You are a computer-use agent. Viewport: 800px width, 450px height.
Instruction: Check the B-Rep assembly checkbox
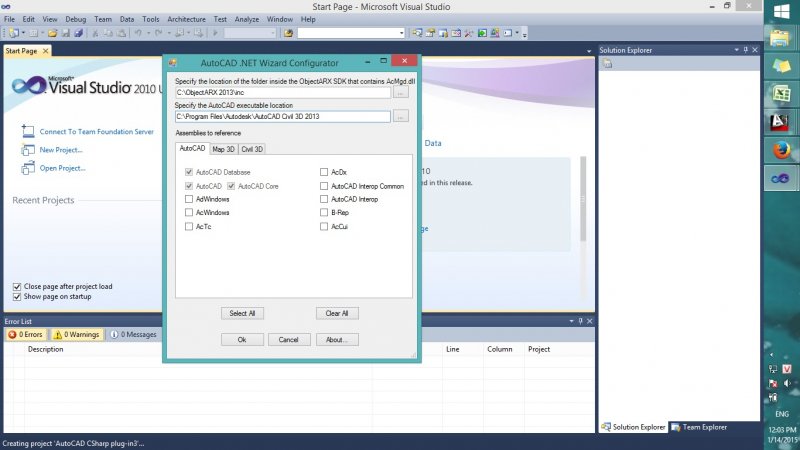(324, 212)
